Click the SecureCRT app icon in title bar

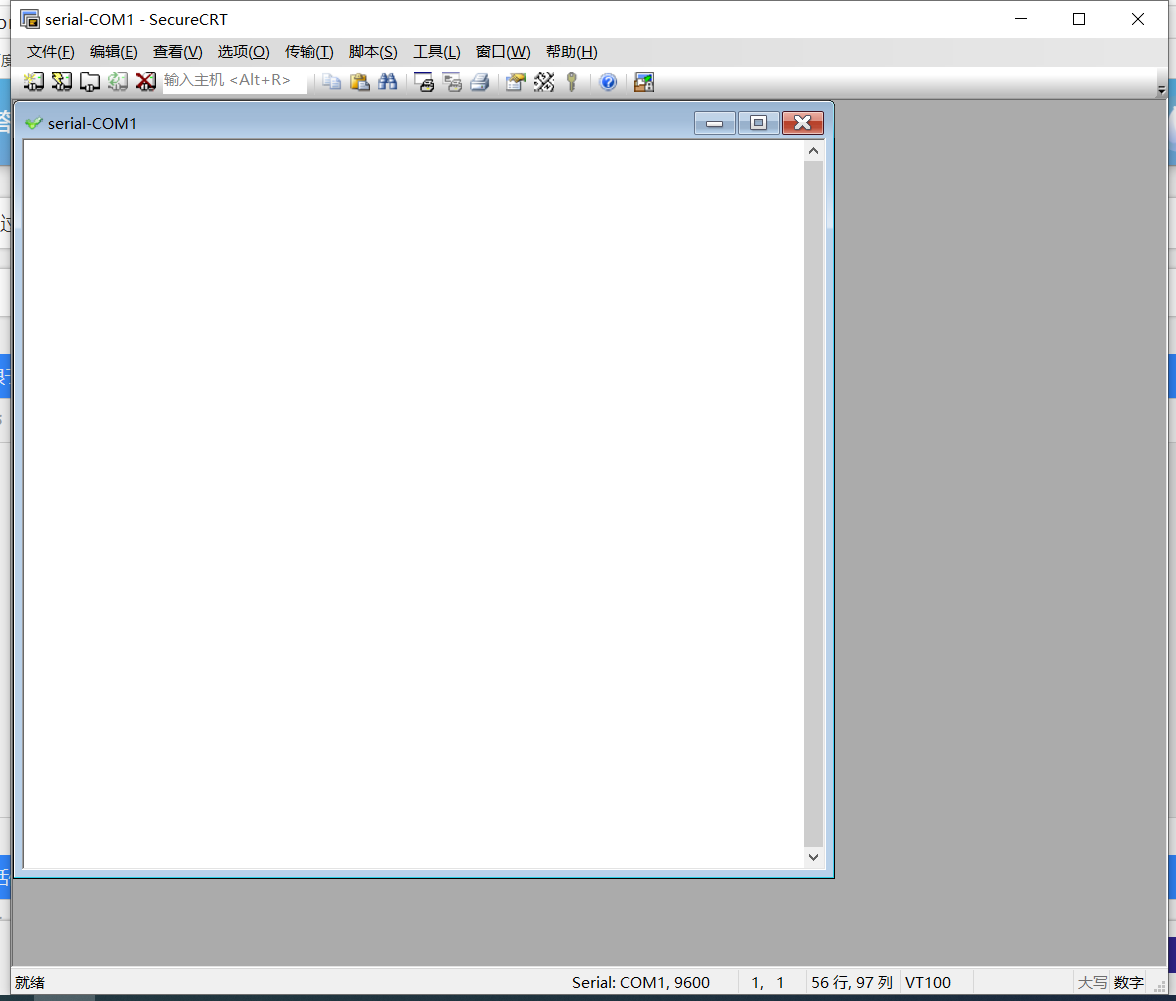tap(29, 19)
